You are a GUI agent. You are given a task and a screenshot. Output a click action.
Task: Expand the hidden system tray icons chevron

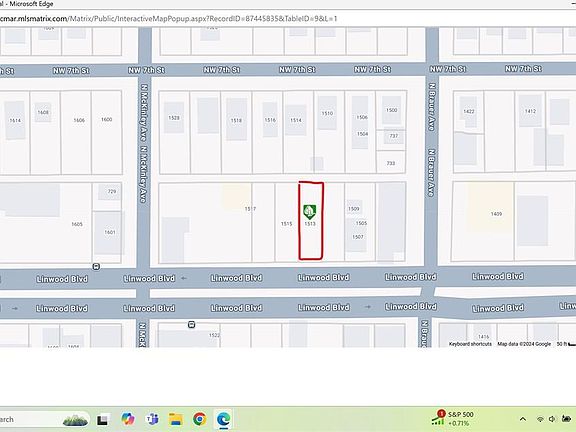(523, 419)
